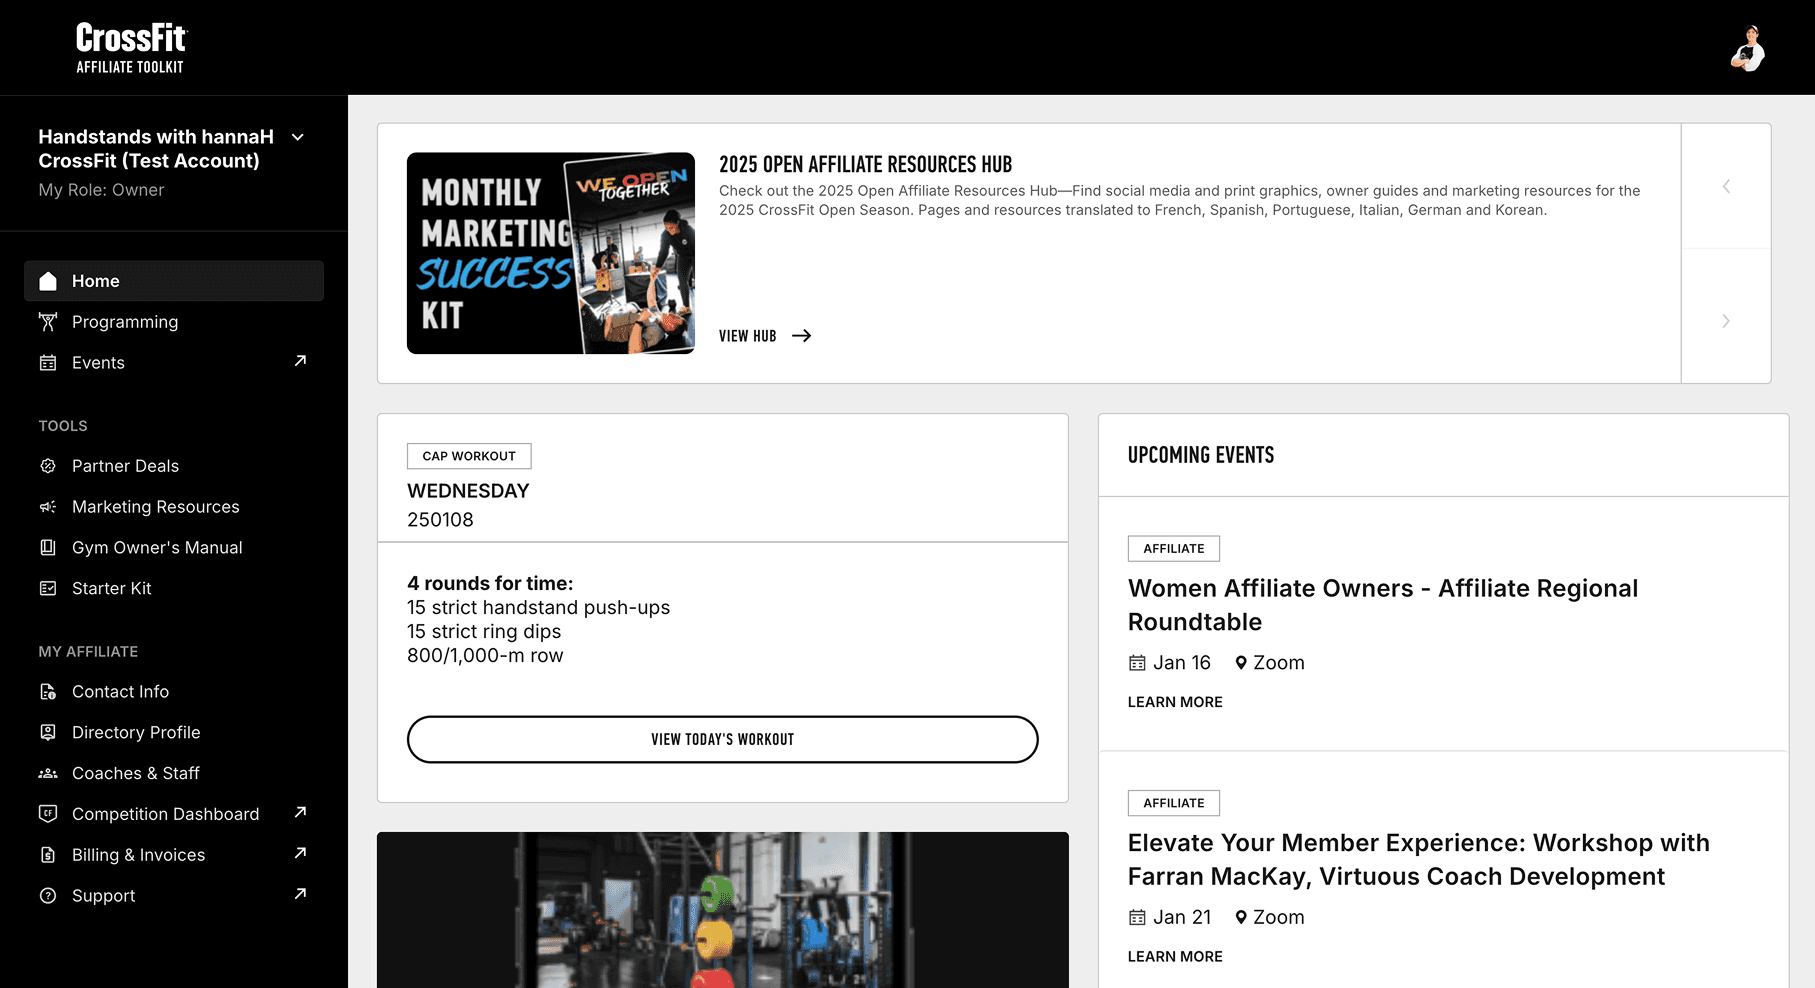The image size is (1815, 988).
Task: Click the Support question mark icon
Action: pyautogui.click(x=48, y=896)
